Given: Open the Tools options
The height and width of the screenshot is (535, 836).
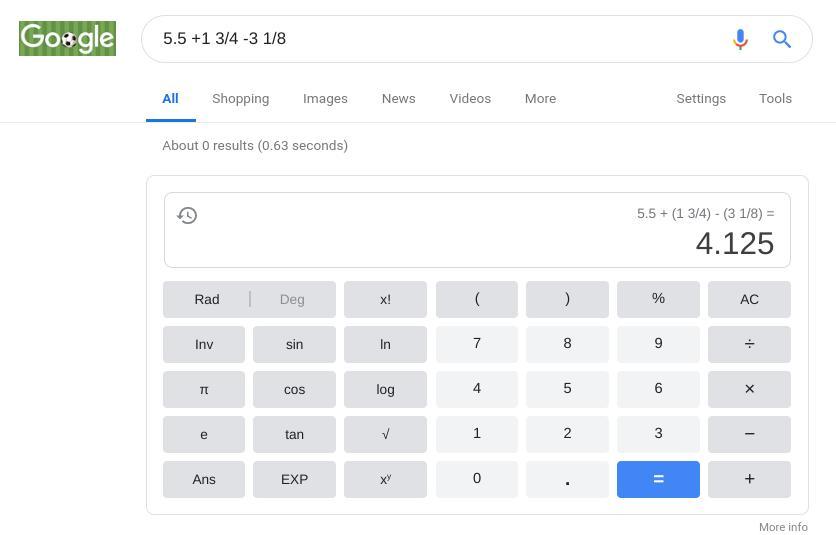Looking at the screenshot, I should coord(775,98).
